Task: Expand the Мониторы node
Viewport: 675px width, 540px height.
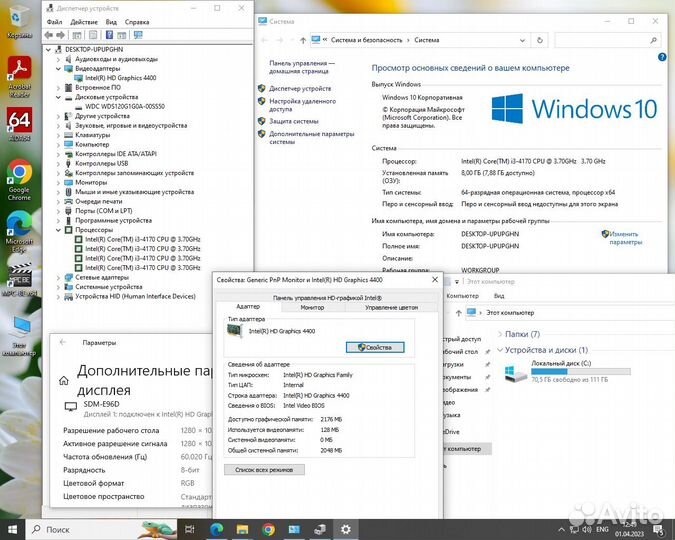Action: (58, 183)
